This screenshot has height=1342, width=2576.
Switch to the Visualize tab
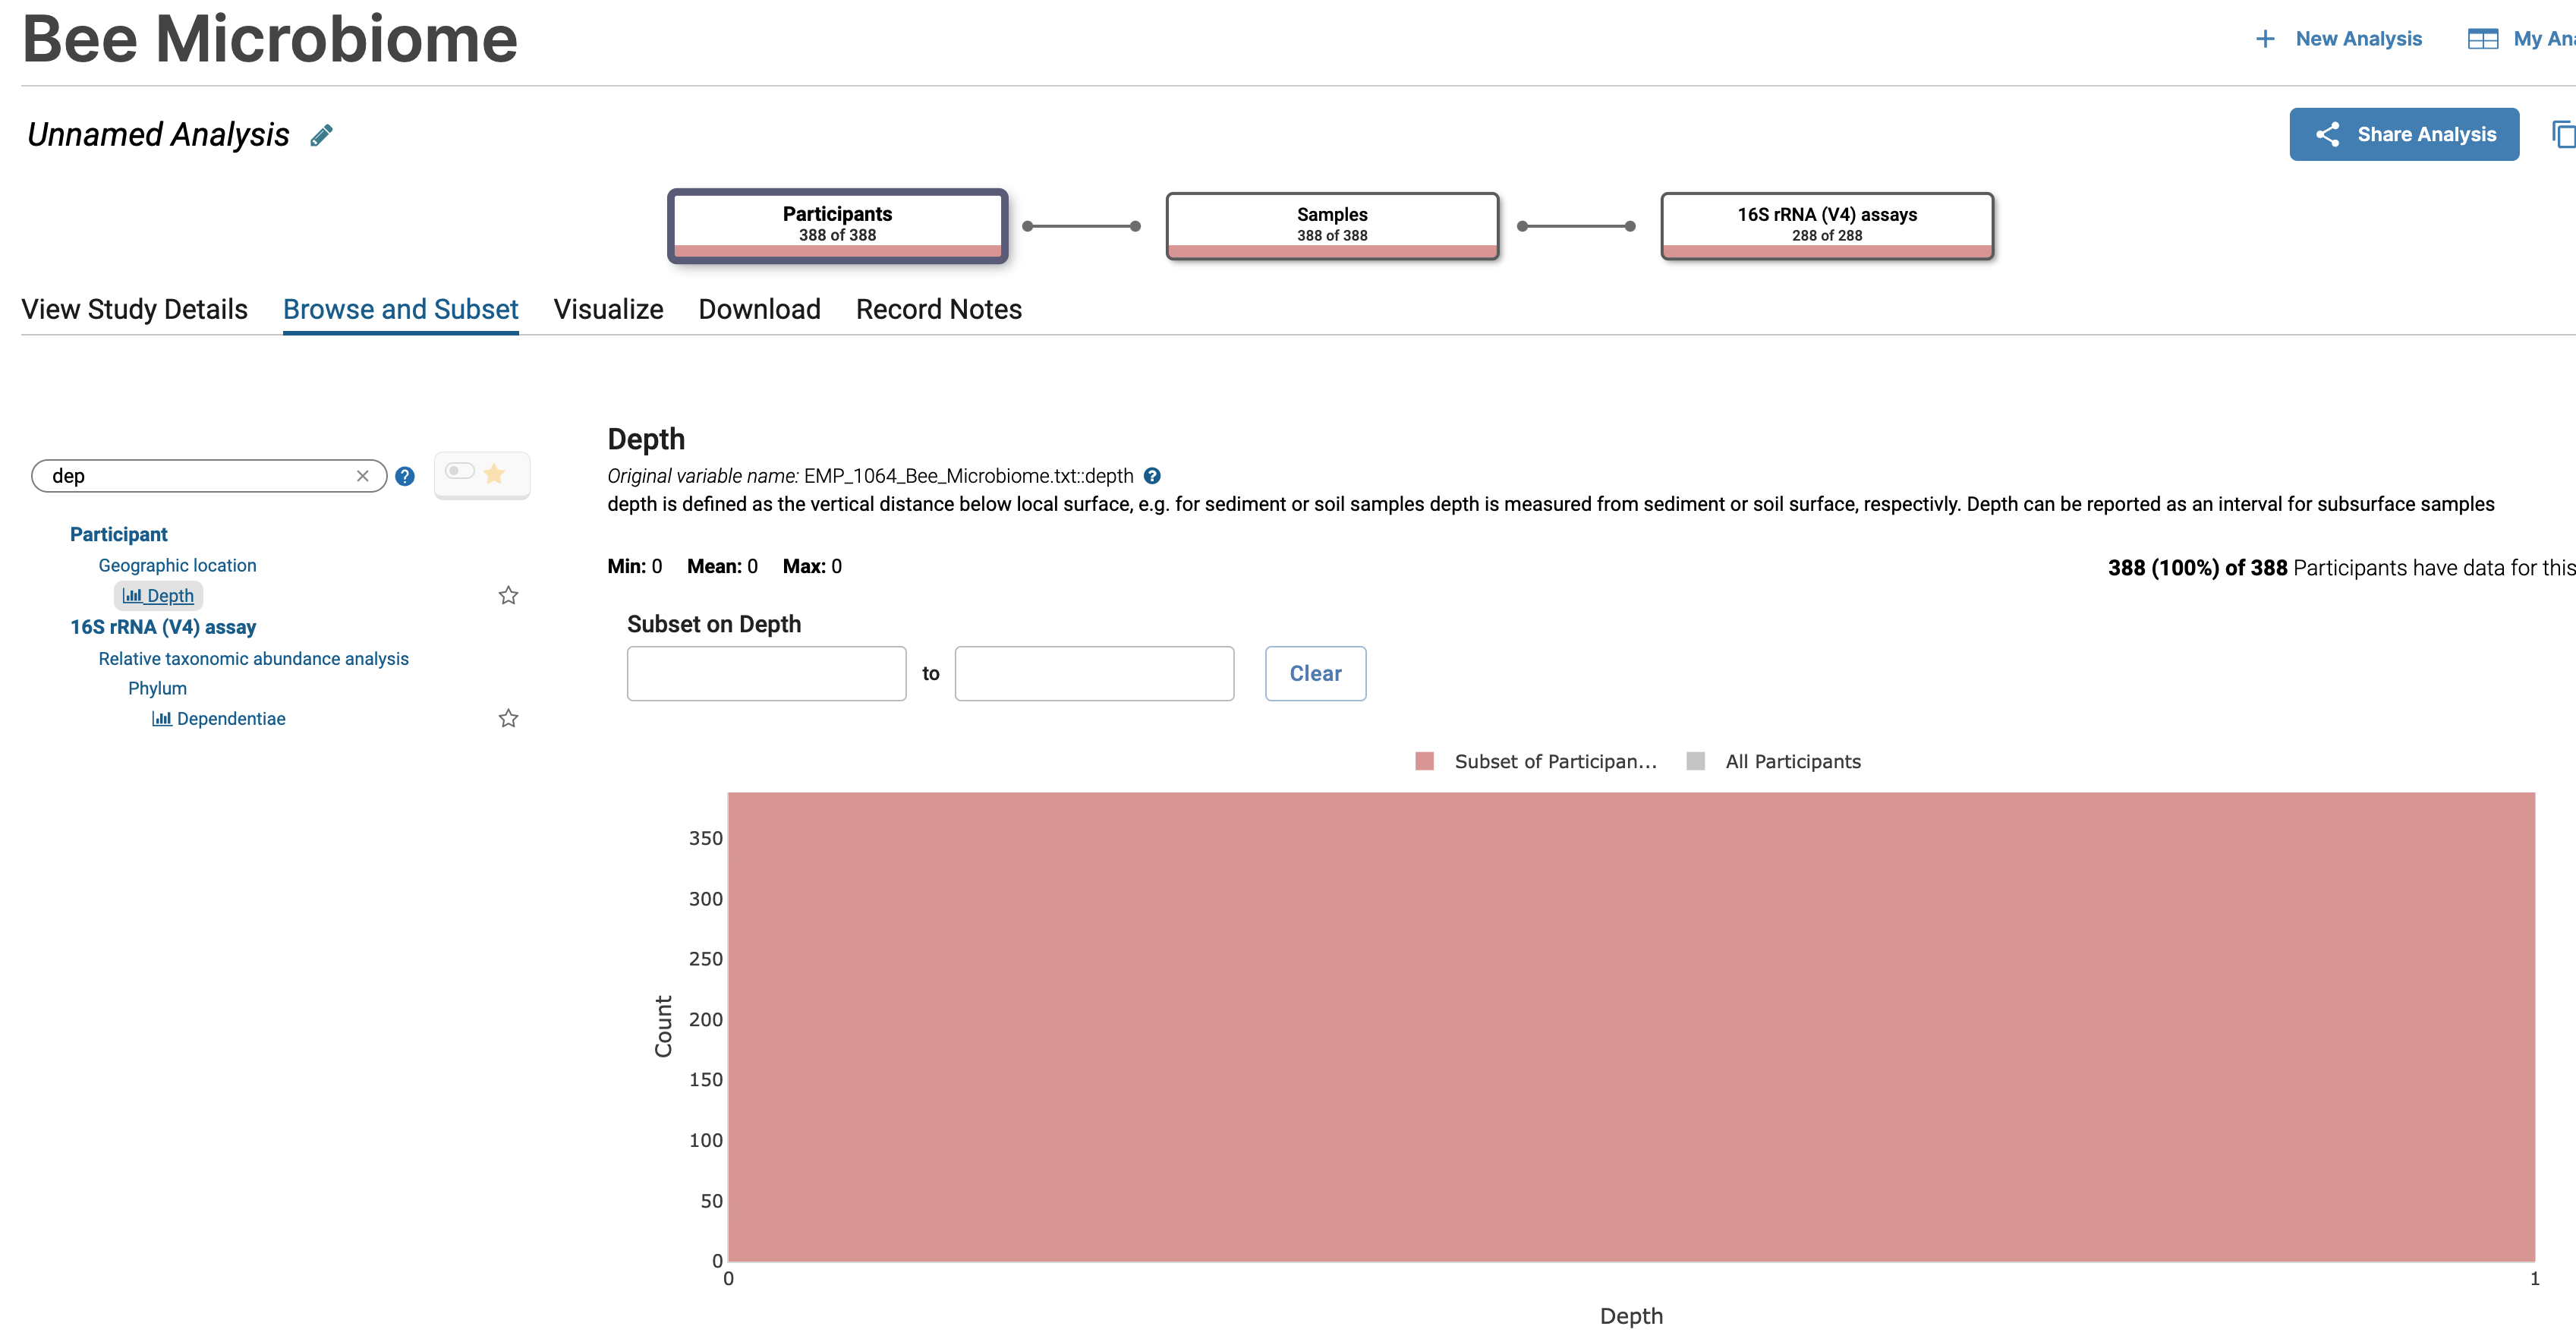[x=608, y=309]
